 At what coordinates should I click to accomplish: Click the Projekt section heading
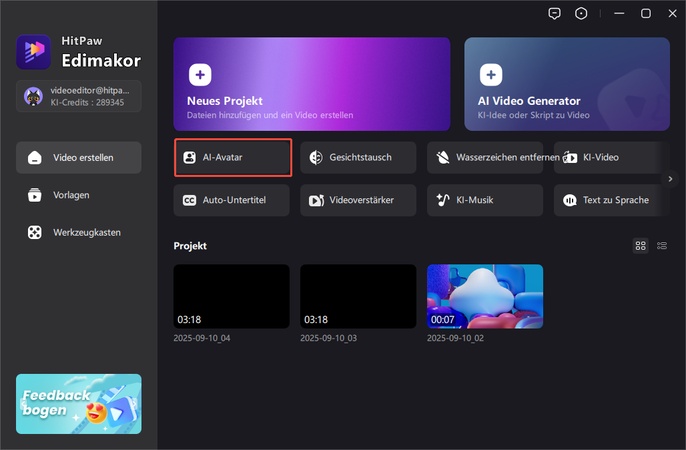click(190, 246)
